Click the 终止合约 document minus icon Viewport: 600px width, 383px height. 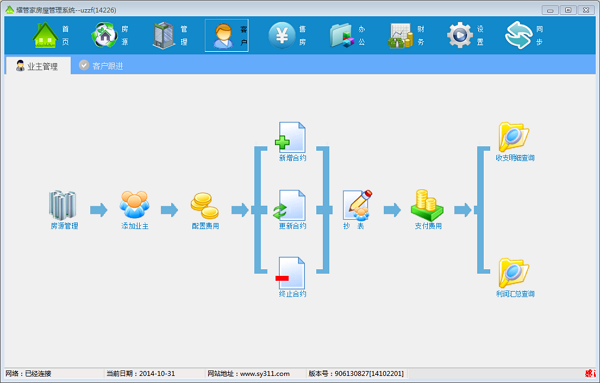290,273
